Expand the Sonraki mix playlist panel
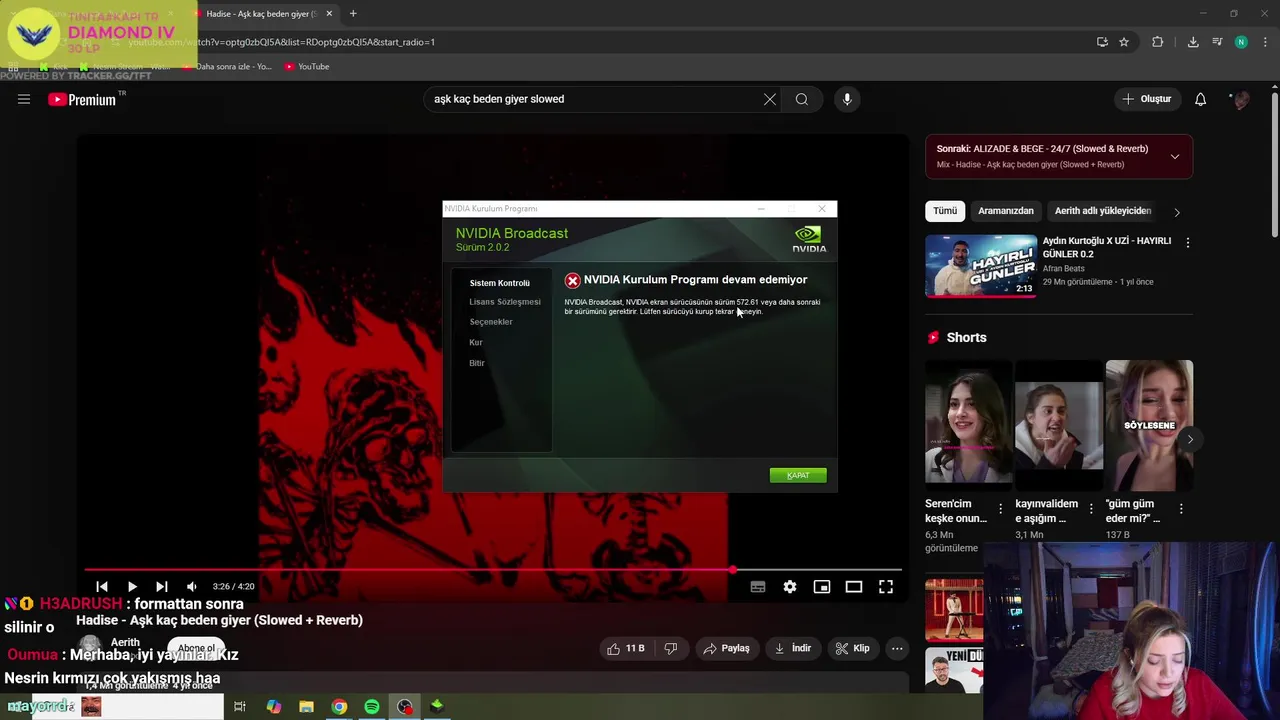 1175,157
